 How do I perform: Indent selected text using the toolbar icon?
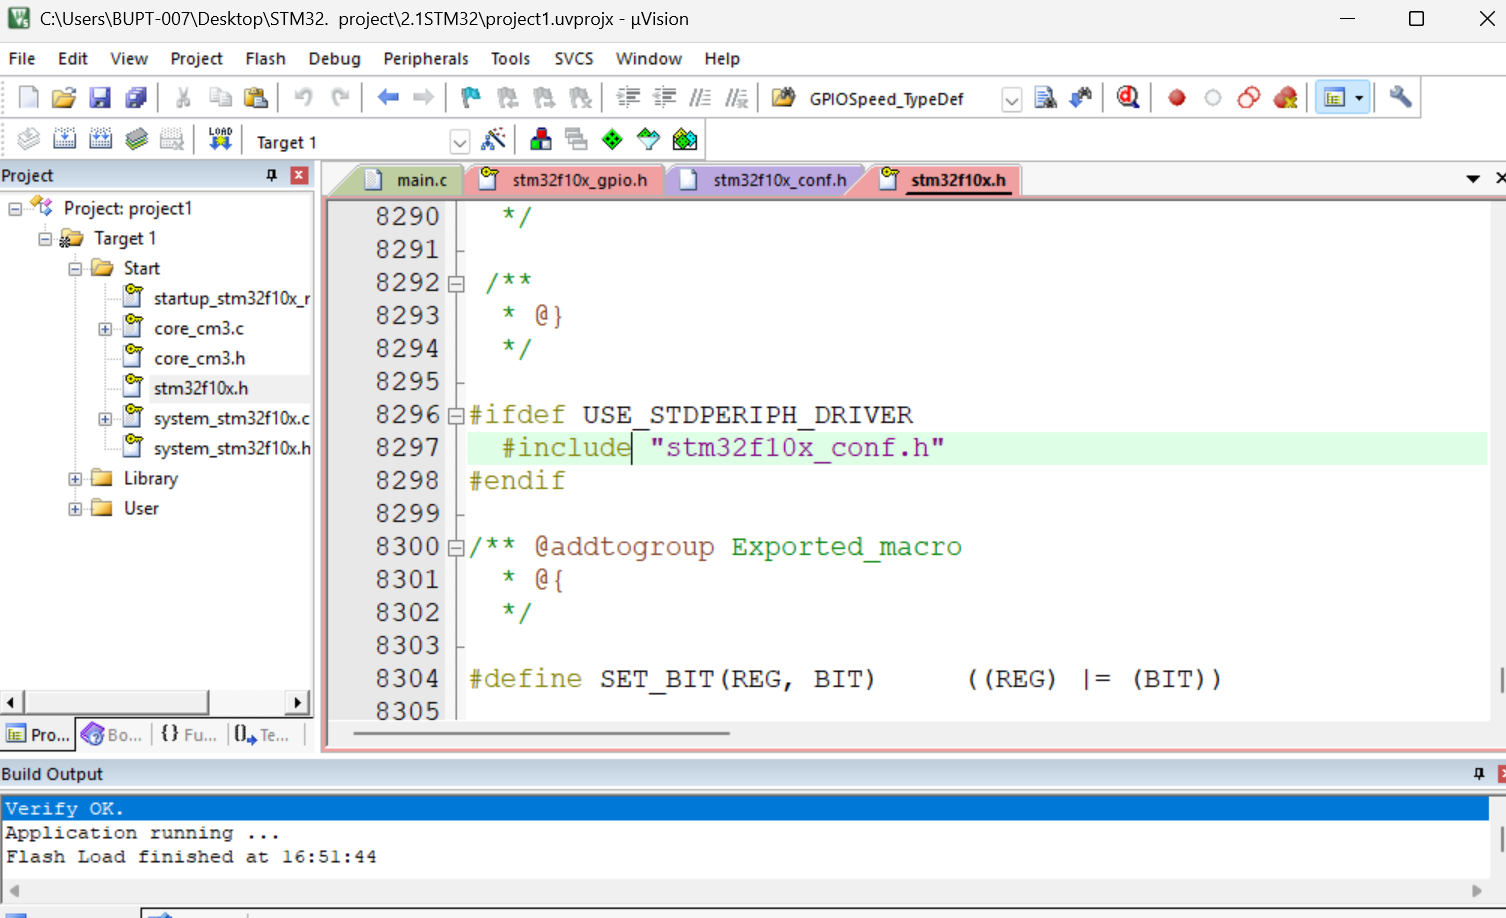point(628,97)
